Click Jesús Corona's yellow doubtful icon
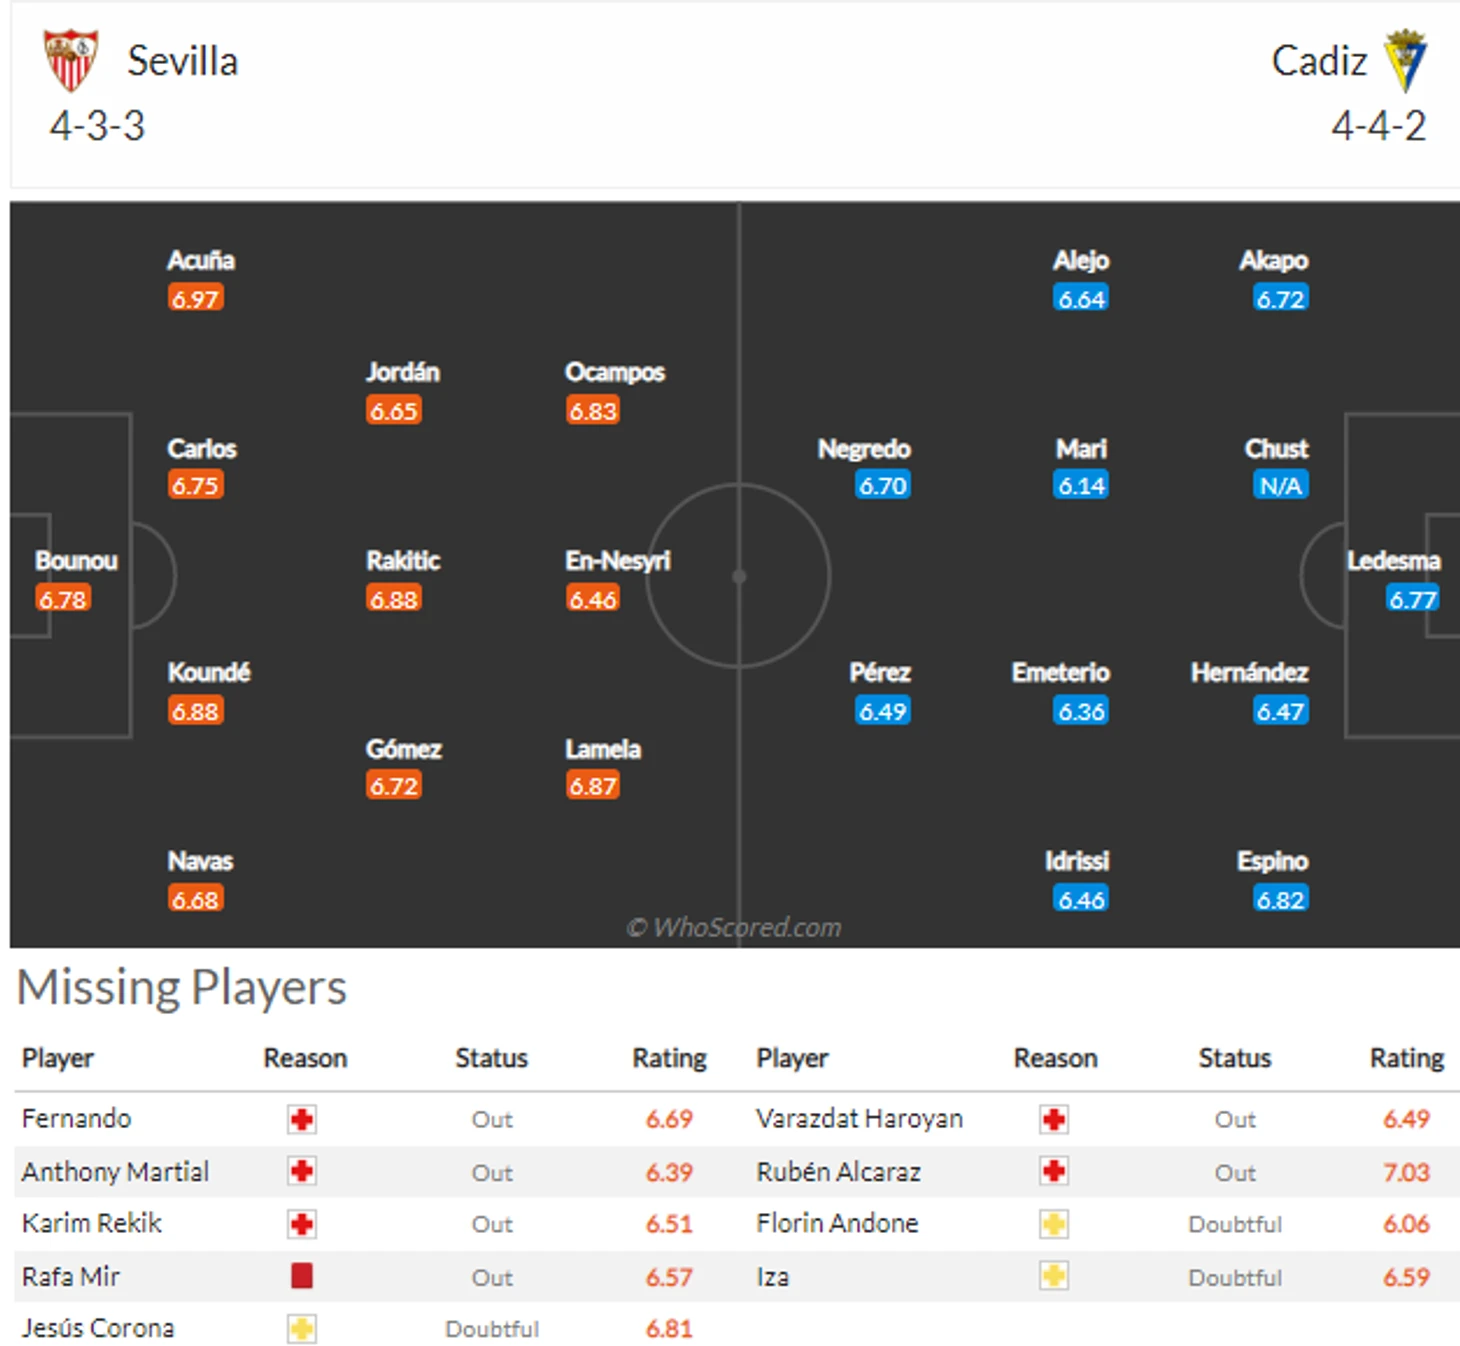The height and width of the screenshot is (1346, 1460). click(302, 1329)
